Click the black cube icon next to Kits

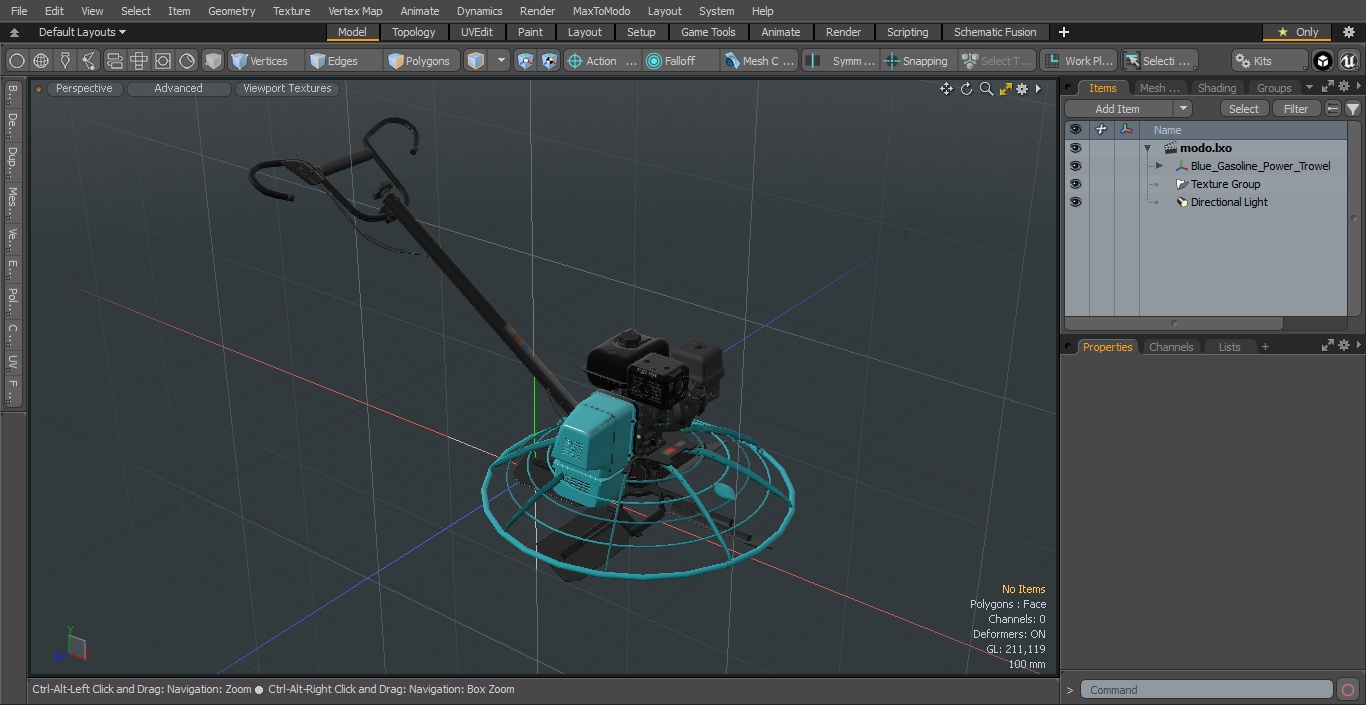1323,61
